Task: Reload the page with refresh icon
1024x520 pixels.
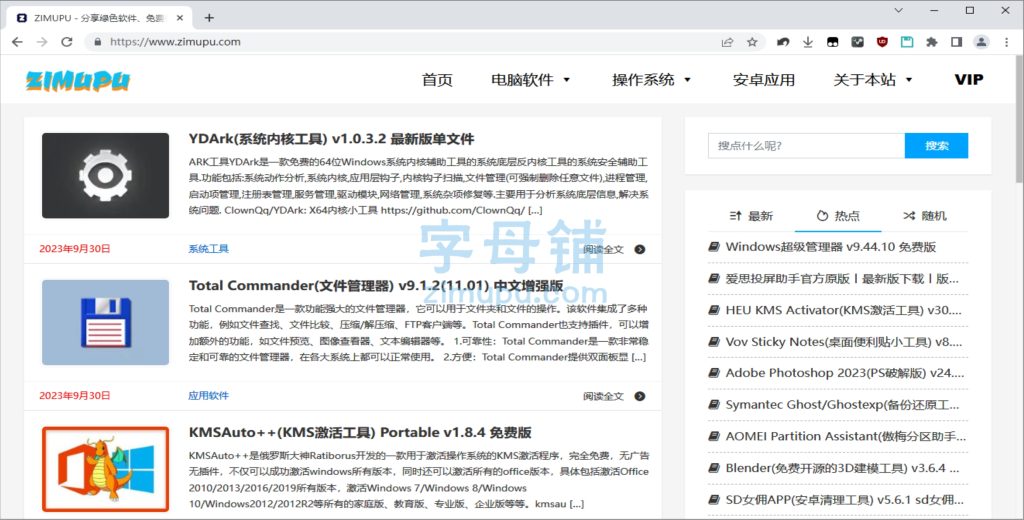Action: [x=67, y=42]
